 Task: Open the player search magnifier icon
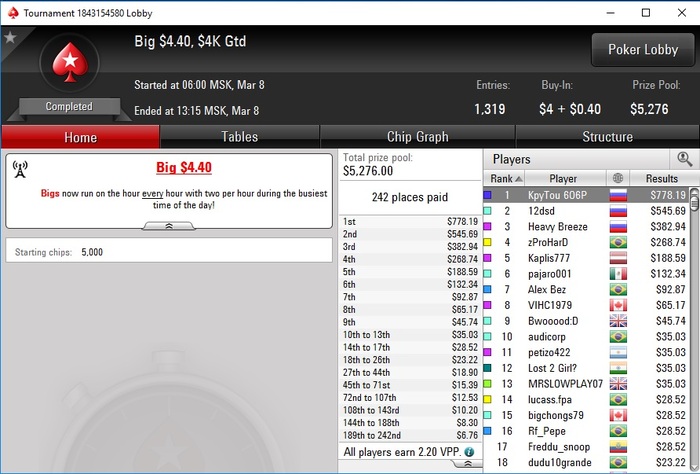684,159
